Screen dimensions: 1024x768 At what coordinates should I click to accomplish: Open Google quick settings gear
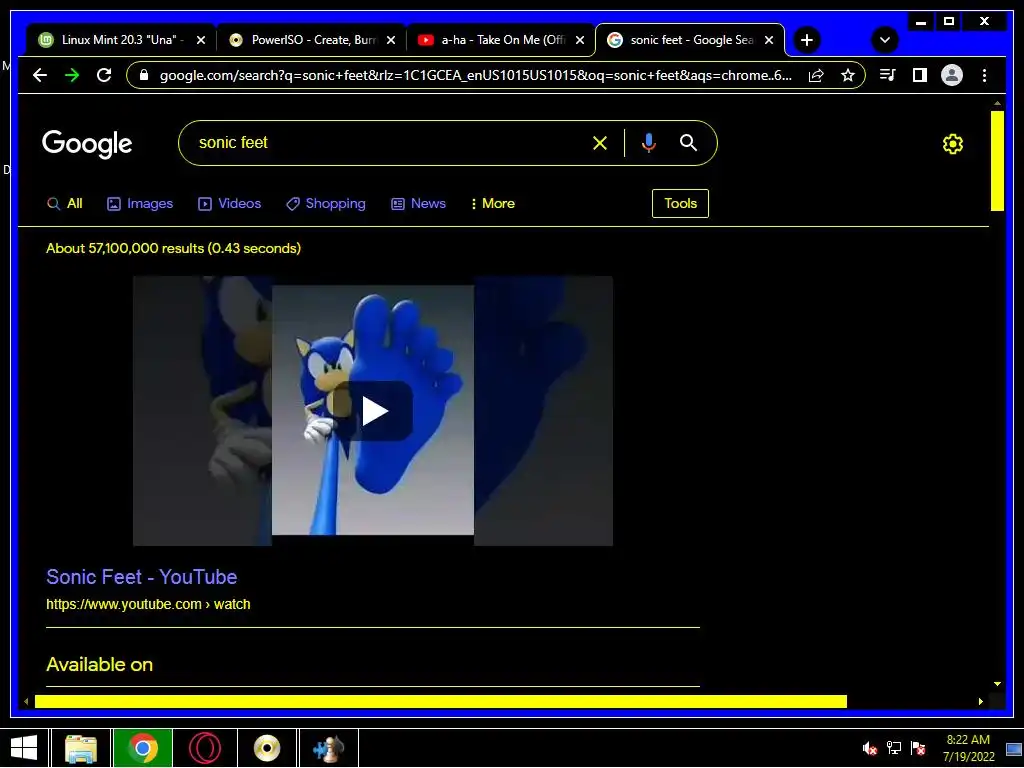pyautogui.click(x=953, y=144)
